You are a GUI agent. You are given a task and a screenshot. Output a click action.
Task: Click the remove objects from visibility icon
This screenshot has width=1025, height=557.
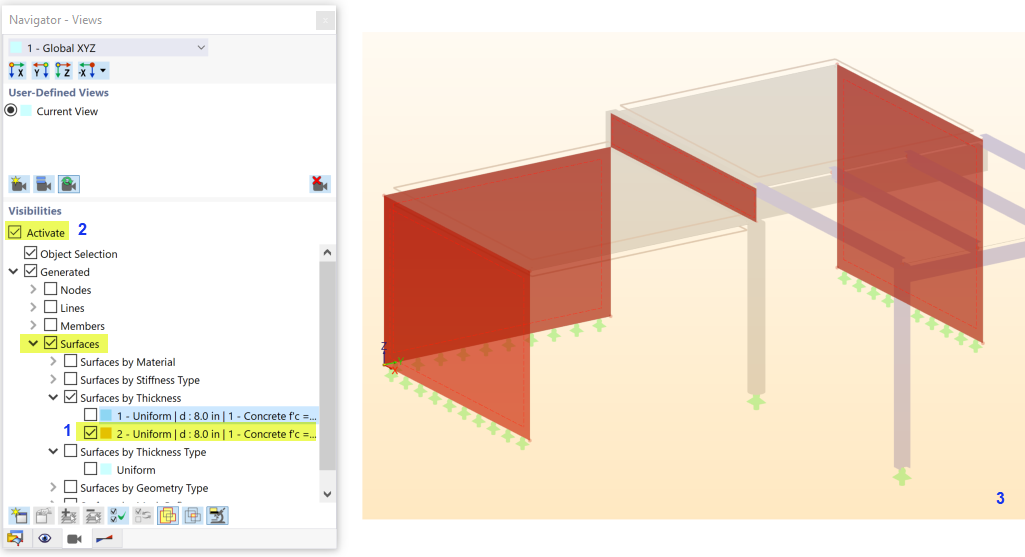point(93,516)
